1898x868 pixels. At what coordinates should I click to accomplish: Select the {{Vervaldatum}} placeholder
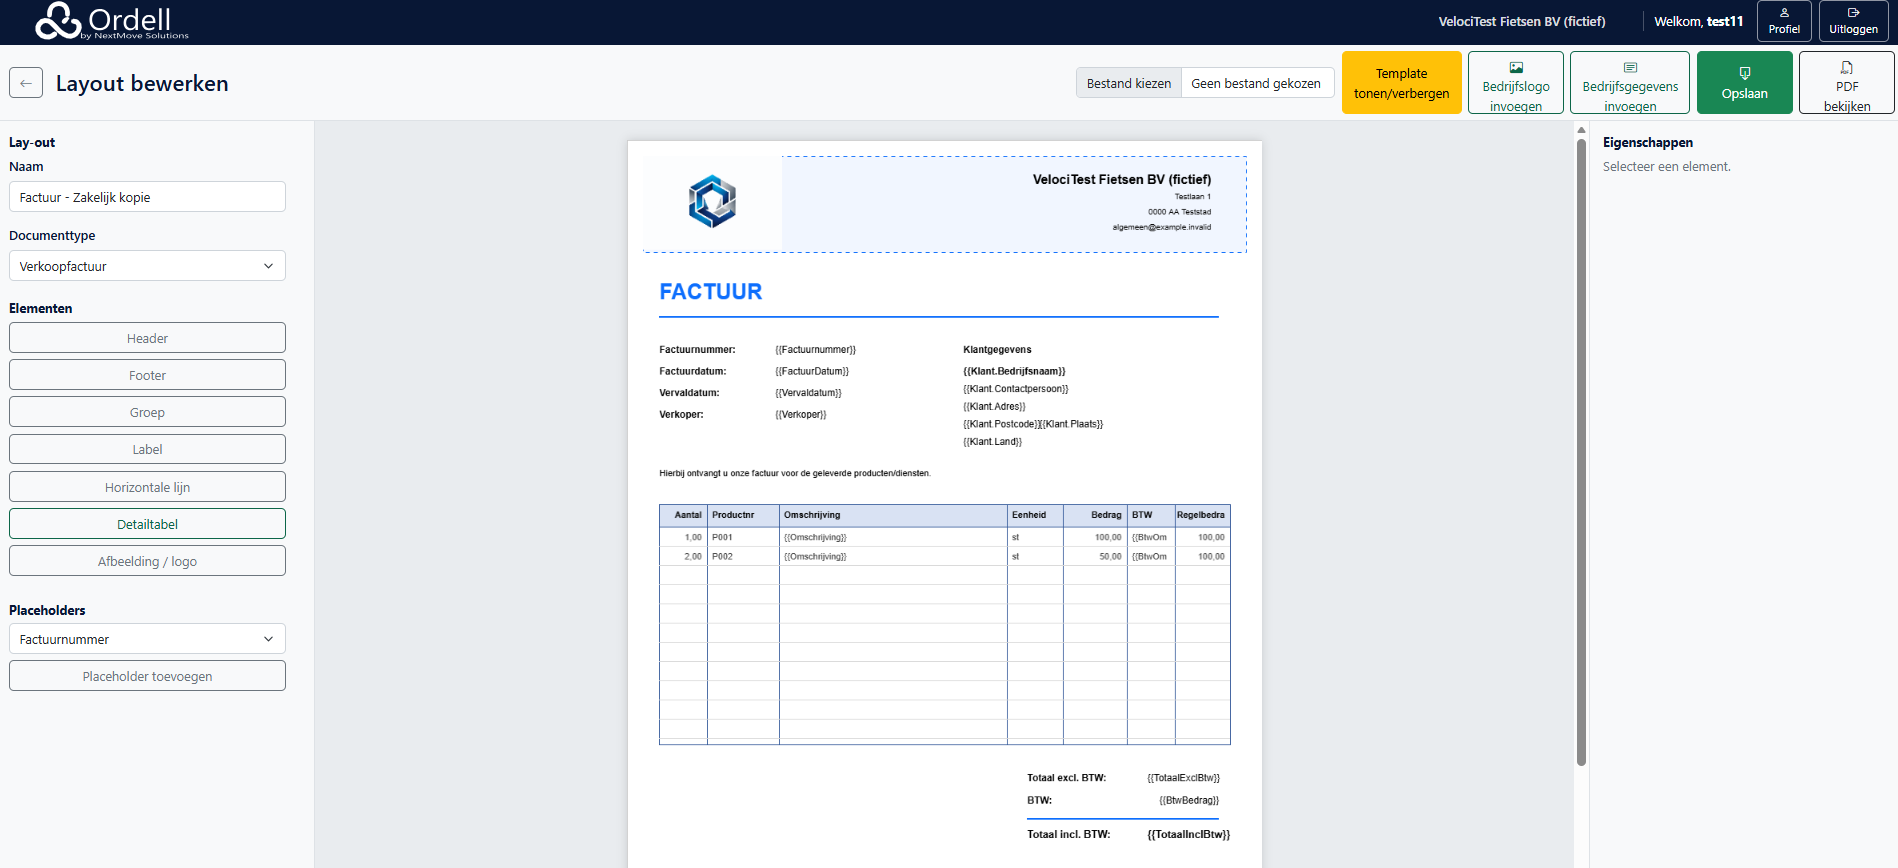tap(808, 393)
